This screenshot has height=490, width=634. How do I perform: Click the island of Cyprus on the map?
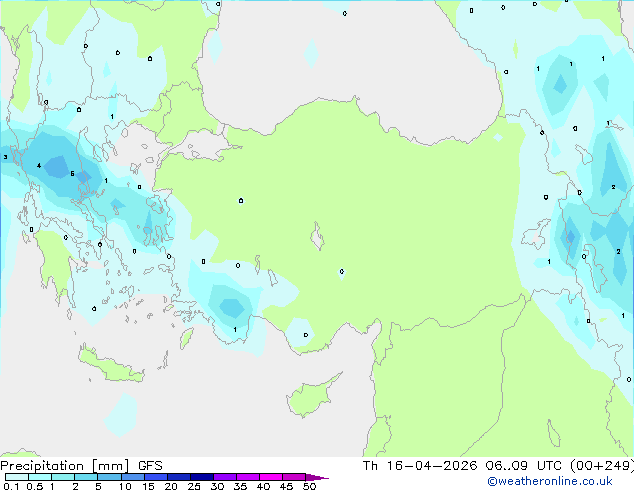point(312,397)
